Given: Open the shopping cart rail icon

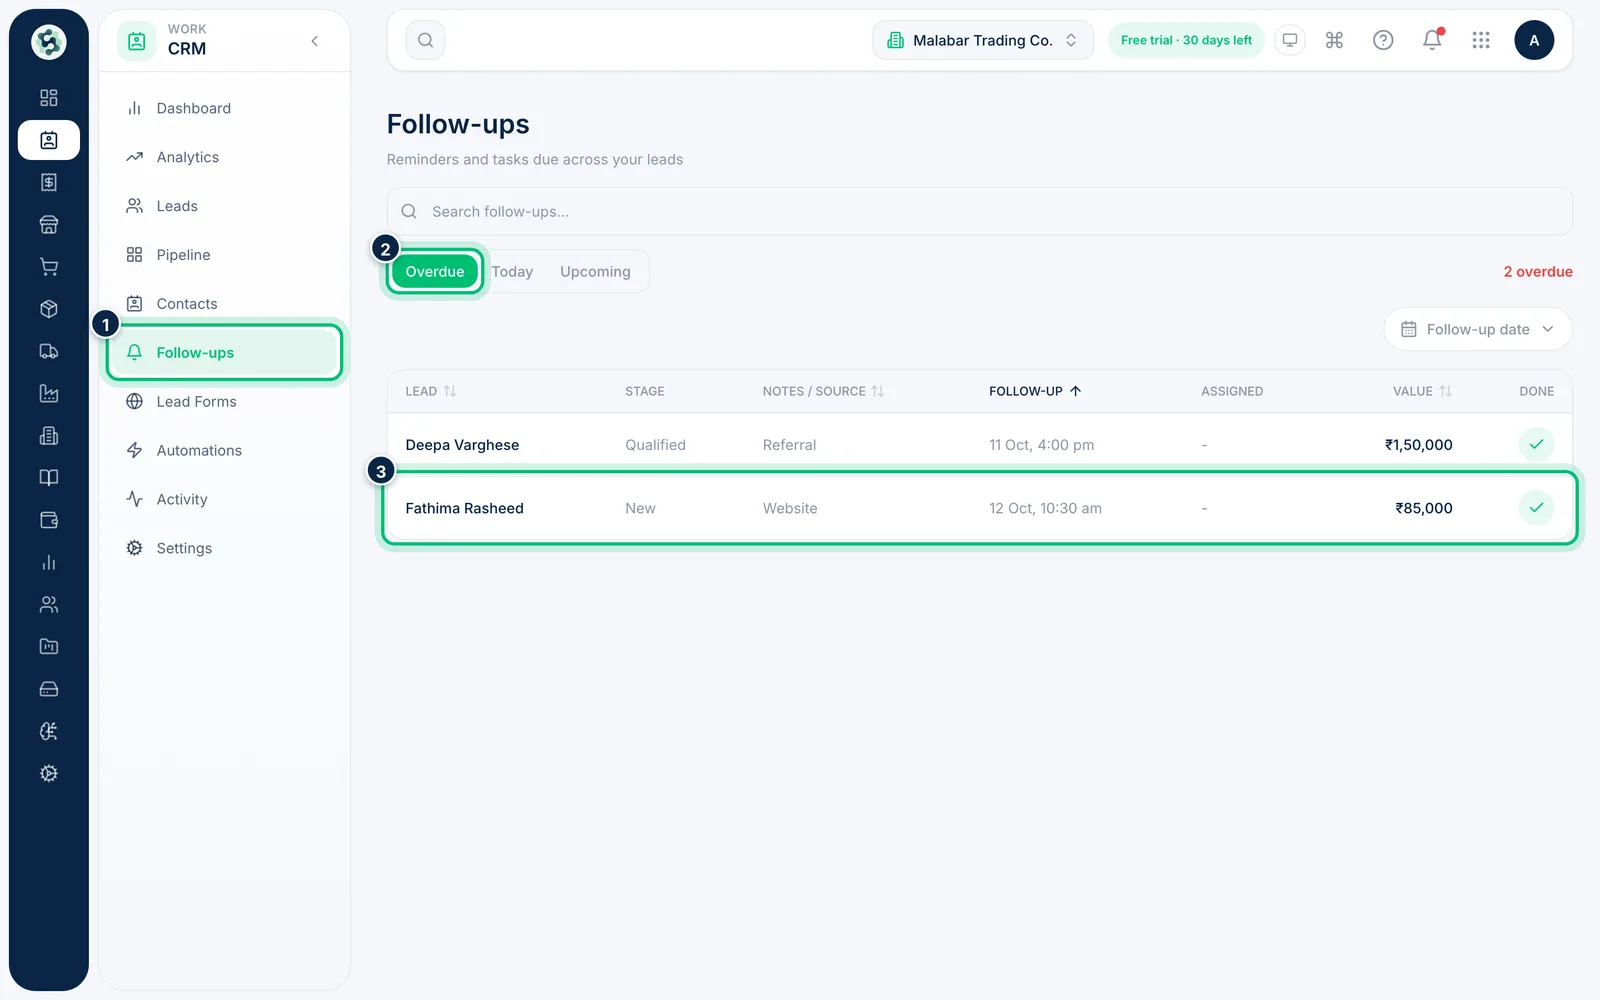Looking at the screenshot, I should point(48,267).
